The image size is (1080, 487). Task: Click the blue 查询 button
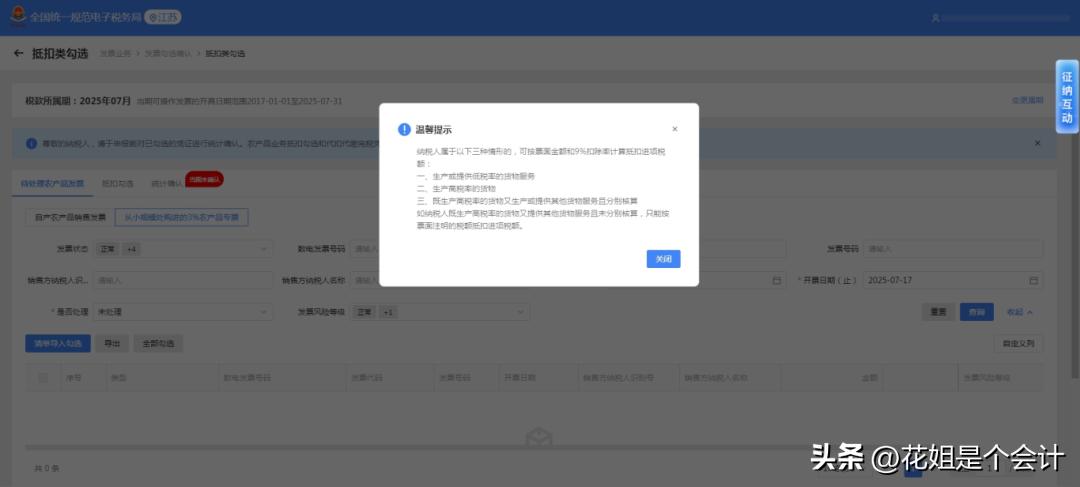click(x=977, y=312)
